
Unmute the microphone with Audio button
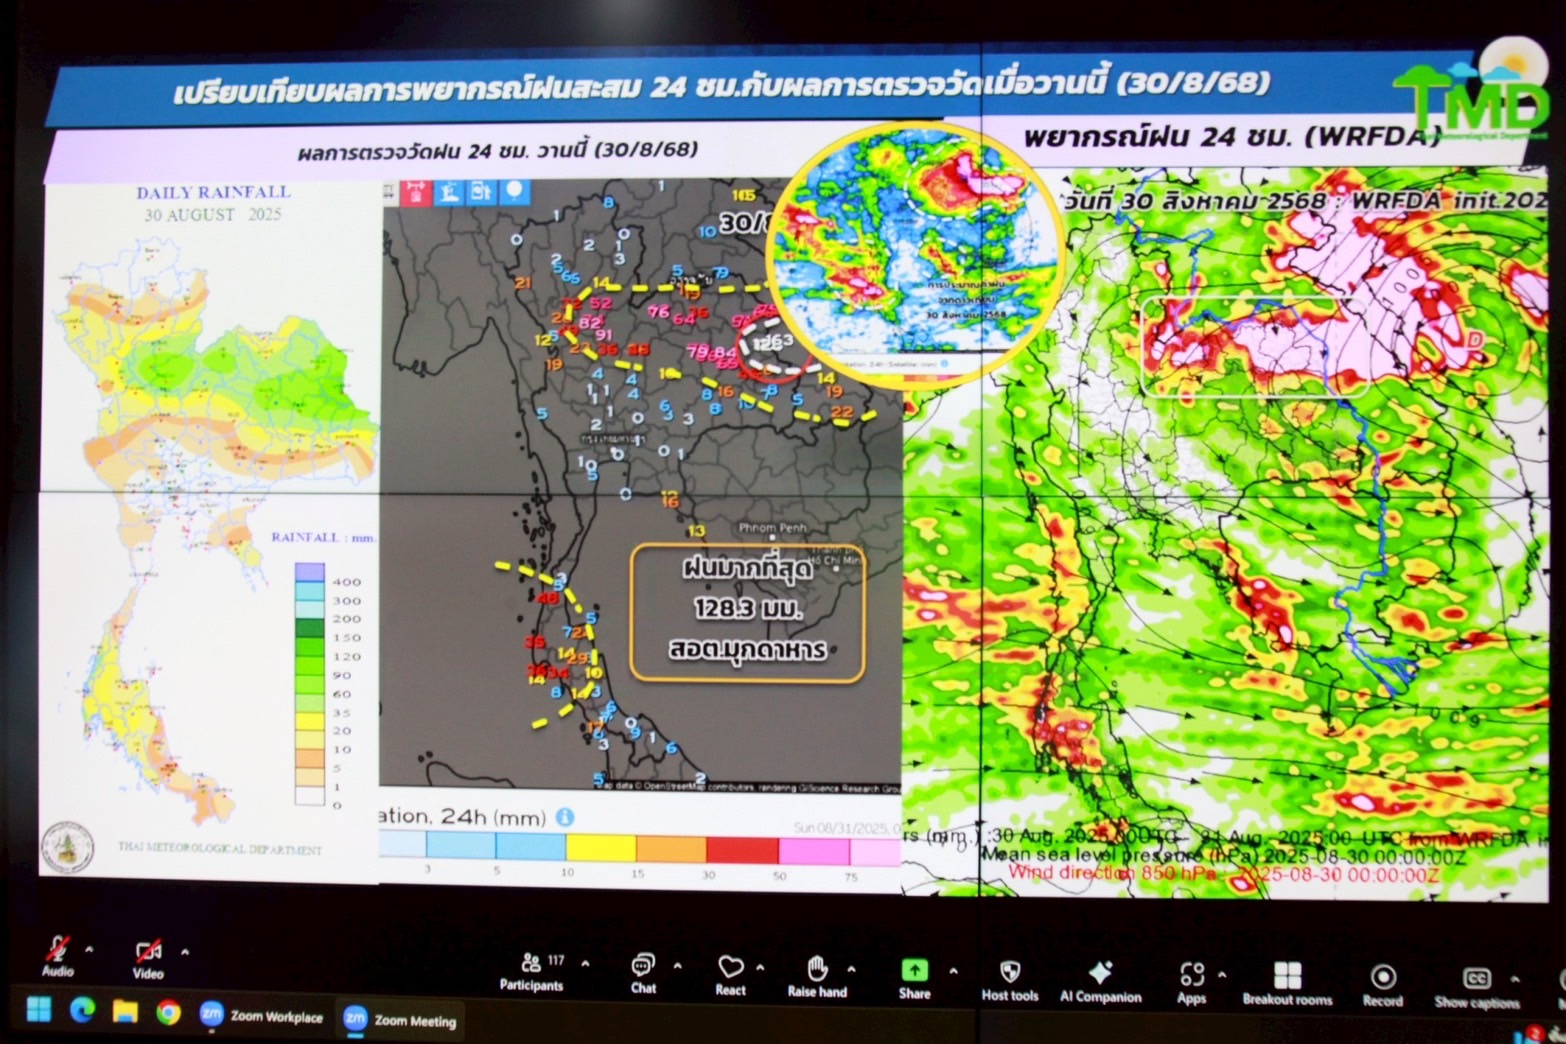click(57, 953)
